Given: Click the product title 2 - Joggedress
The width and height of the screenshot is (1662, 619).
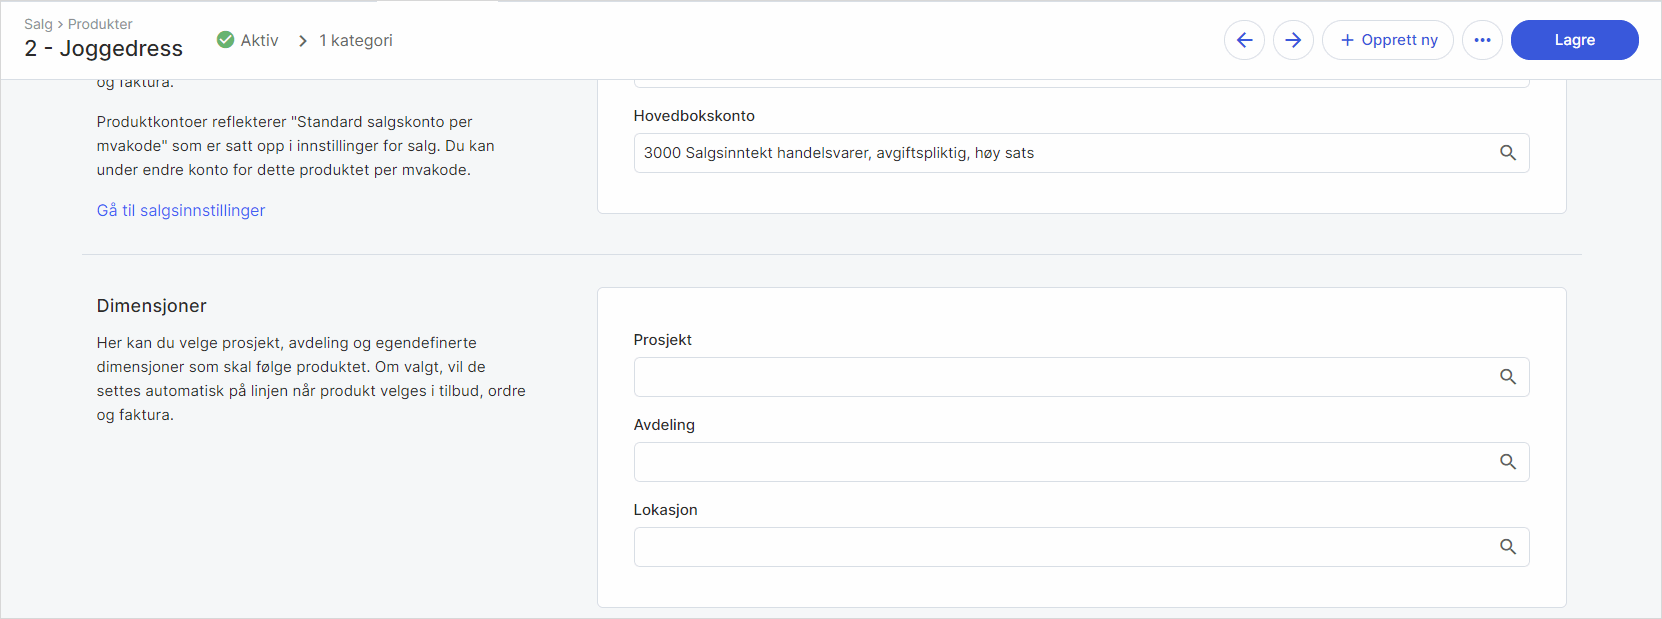Looking at the screenshot, I should pos(104,49).
